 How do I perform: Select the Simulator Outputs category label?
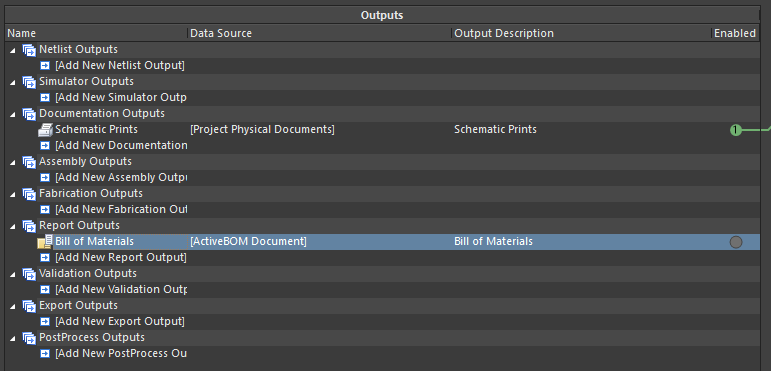(x=86, y=82)
